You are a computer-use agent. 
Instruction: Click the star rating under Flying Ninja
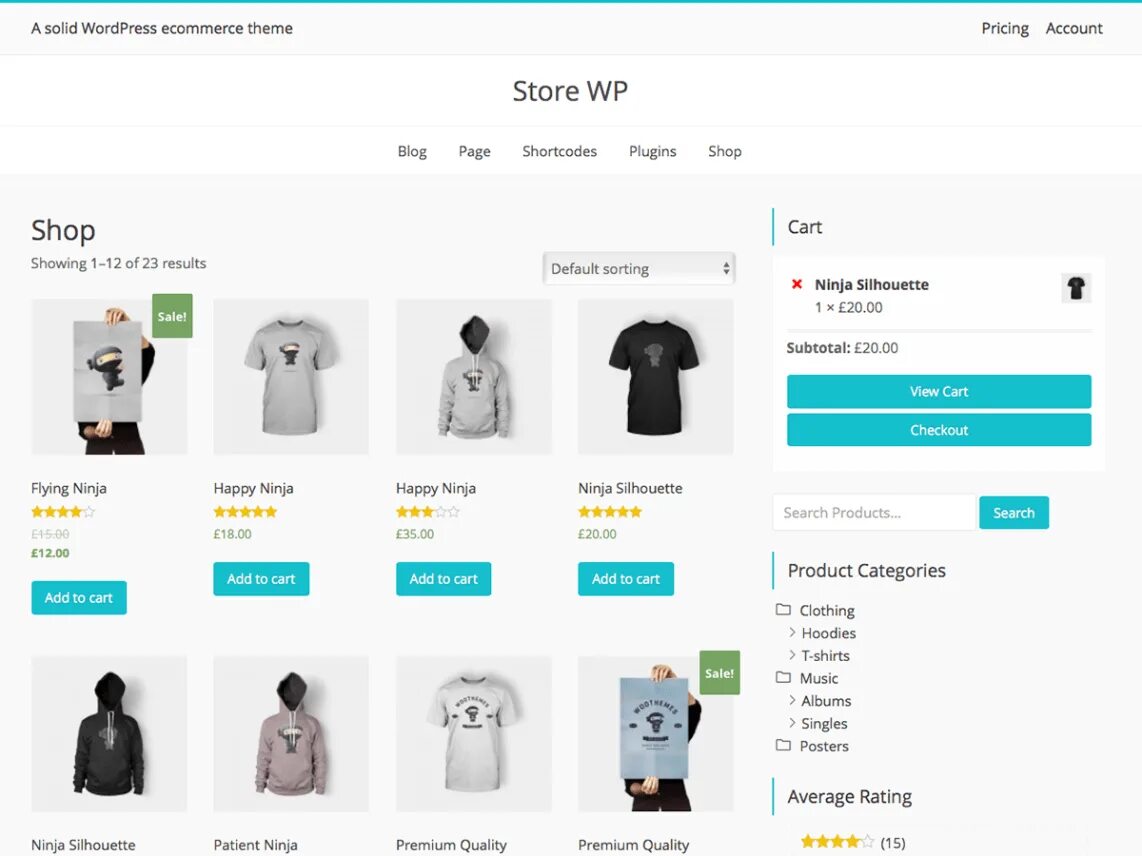click(63, 511)
